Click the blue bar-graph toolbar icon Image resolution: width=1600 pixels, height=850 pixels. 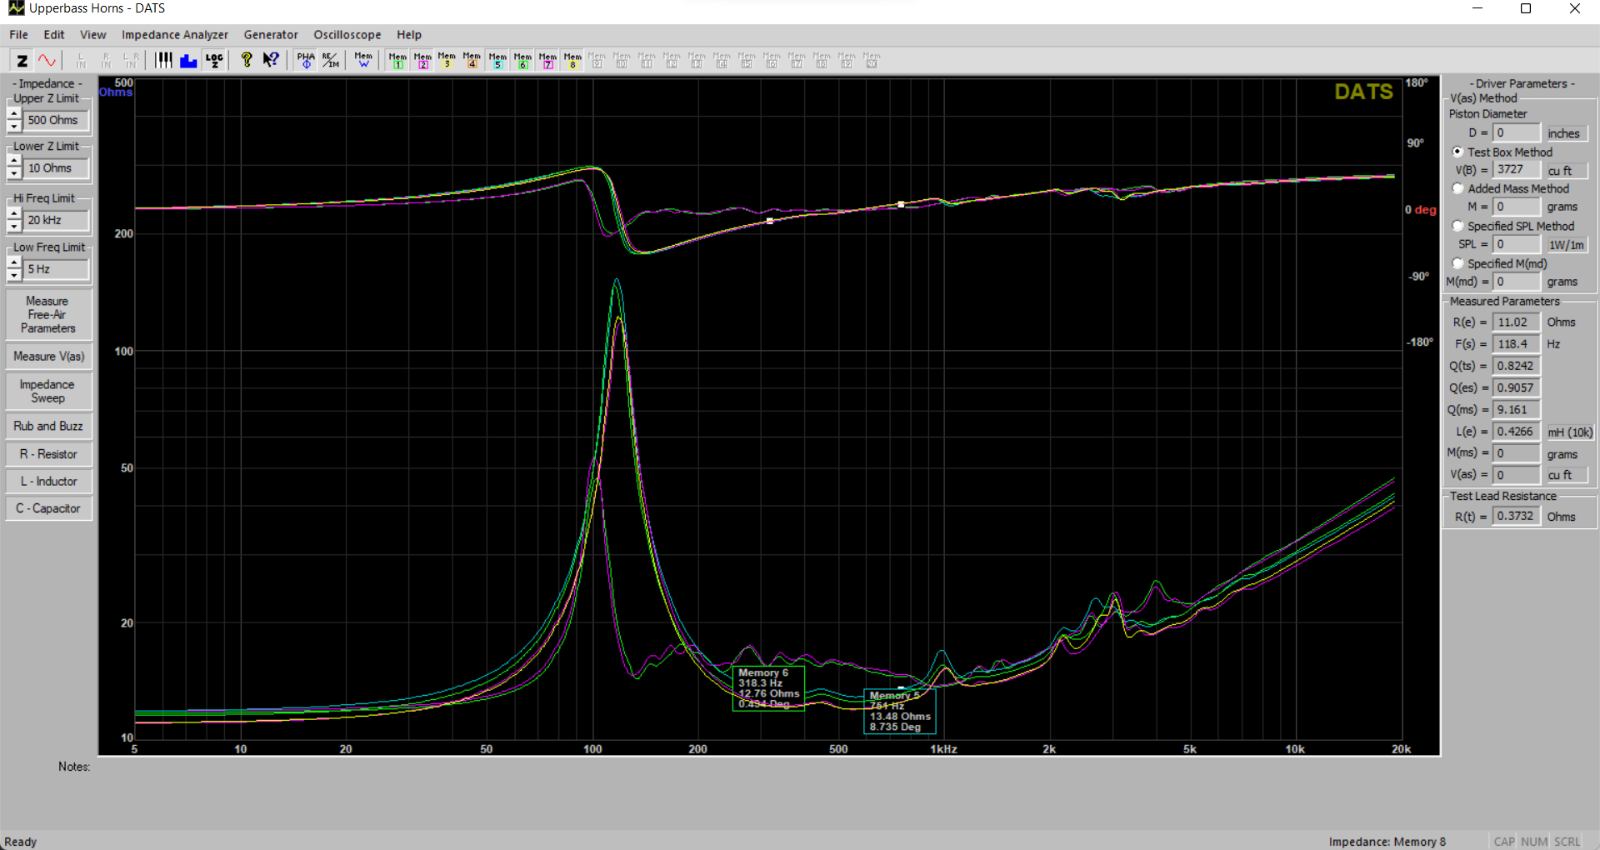click(189, 61)
